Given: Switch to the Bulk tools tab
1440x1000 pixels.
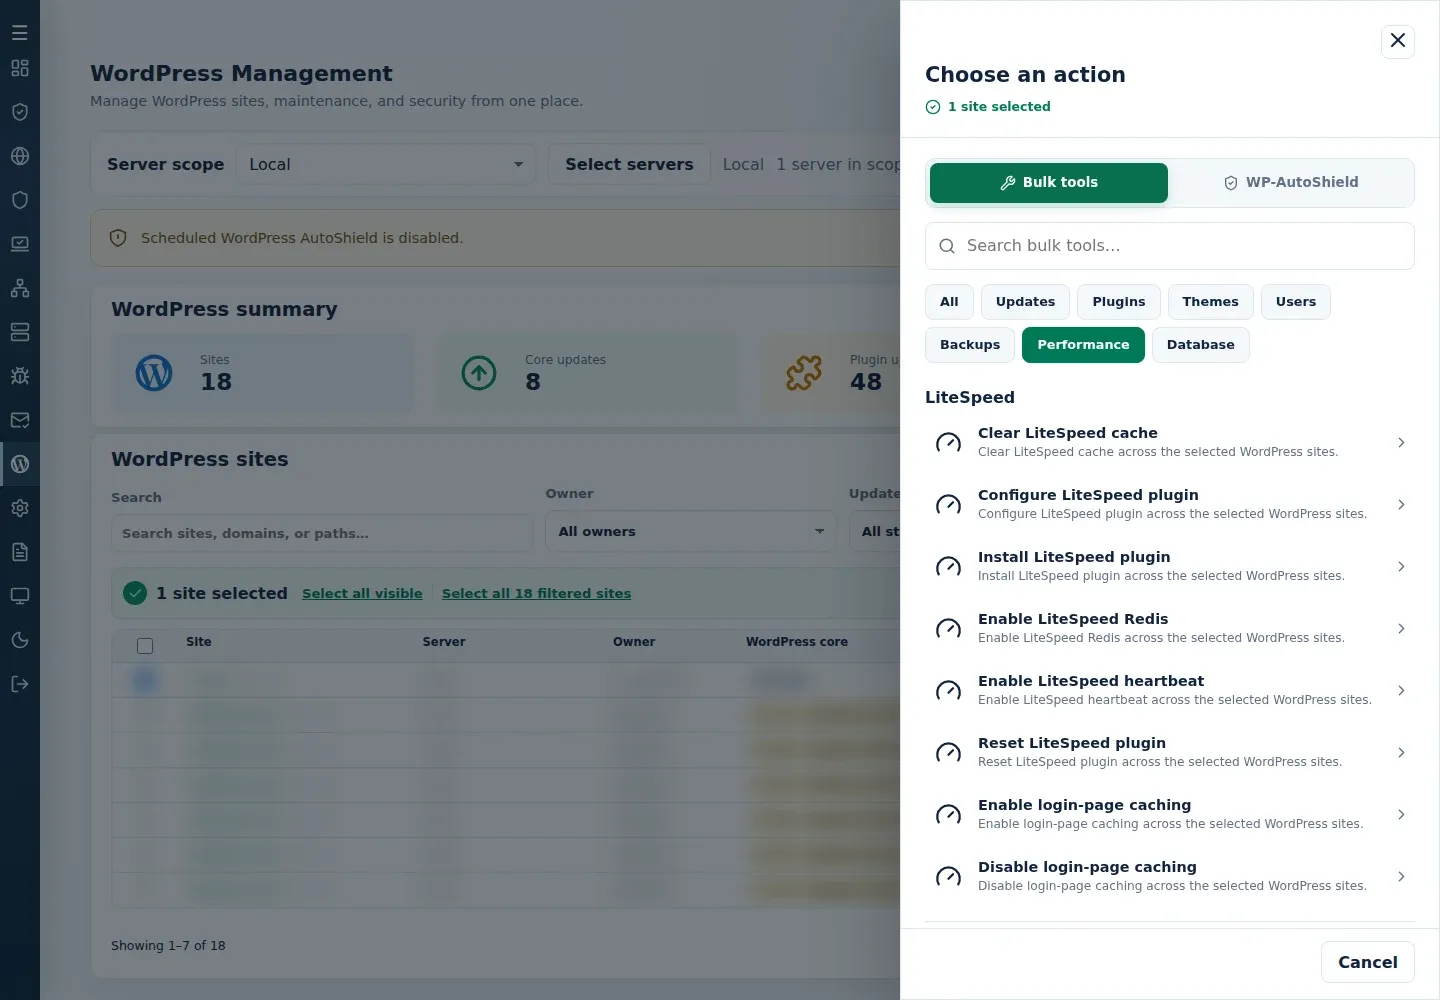Looking at the screenshot, I should click(x=1049, y=183).
